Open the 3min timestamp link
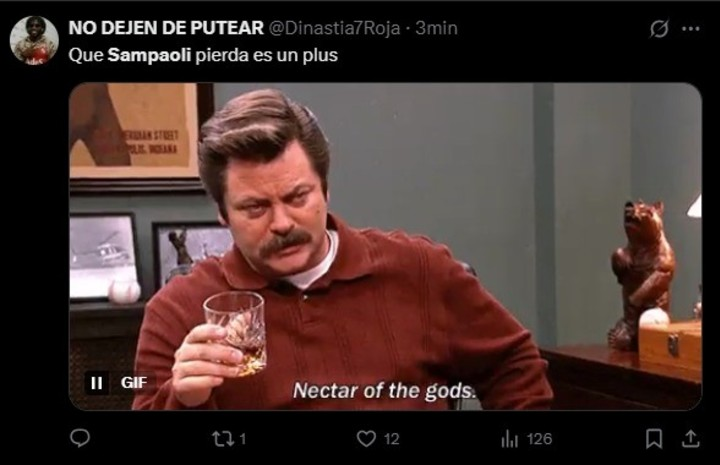 [436, 28]
